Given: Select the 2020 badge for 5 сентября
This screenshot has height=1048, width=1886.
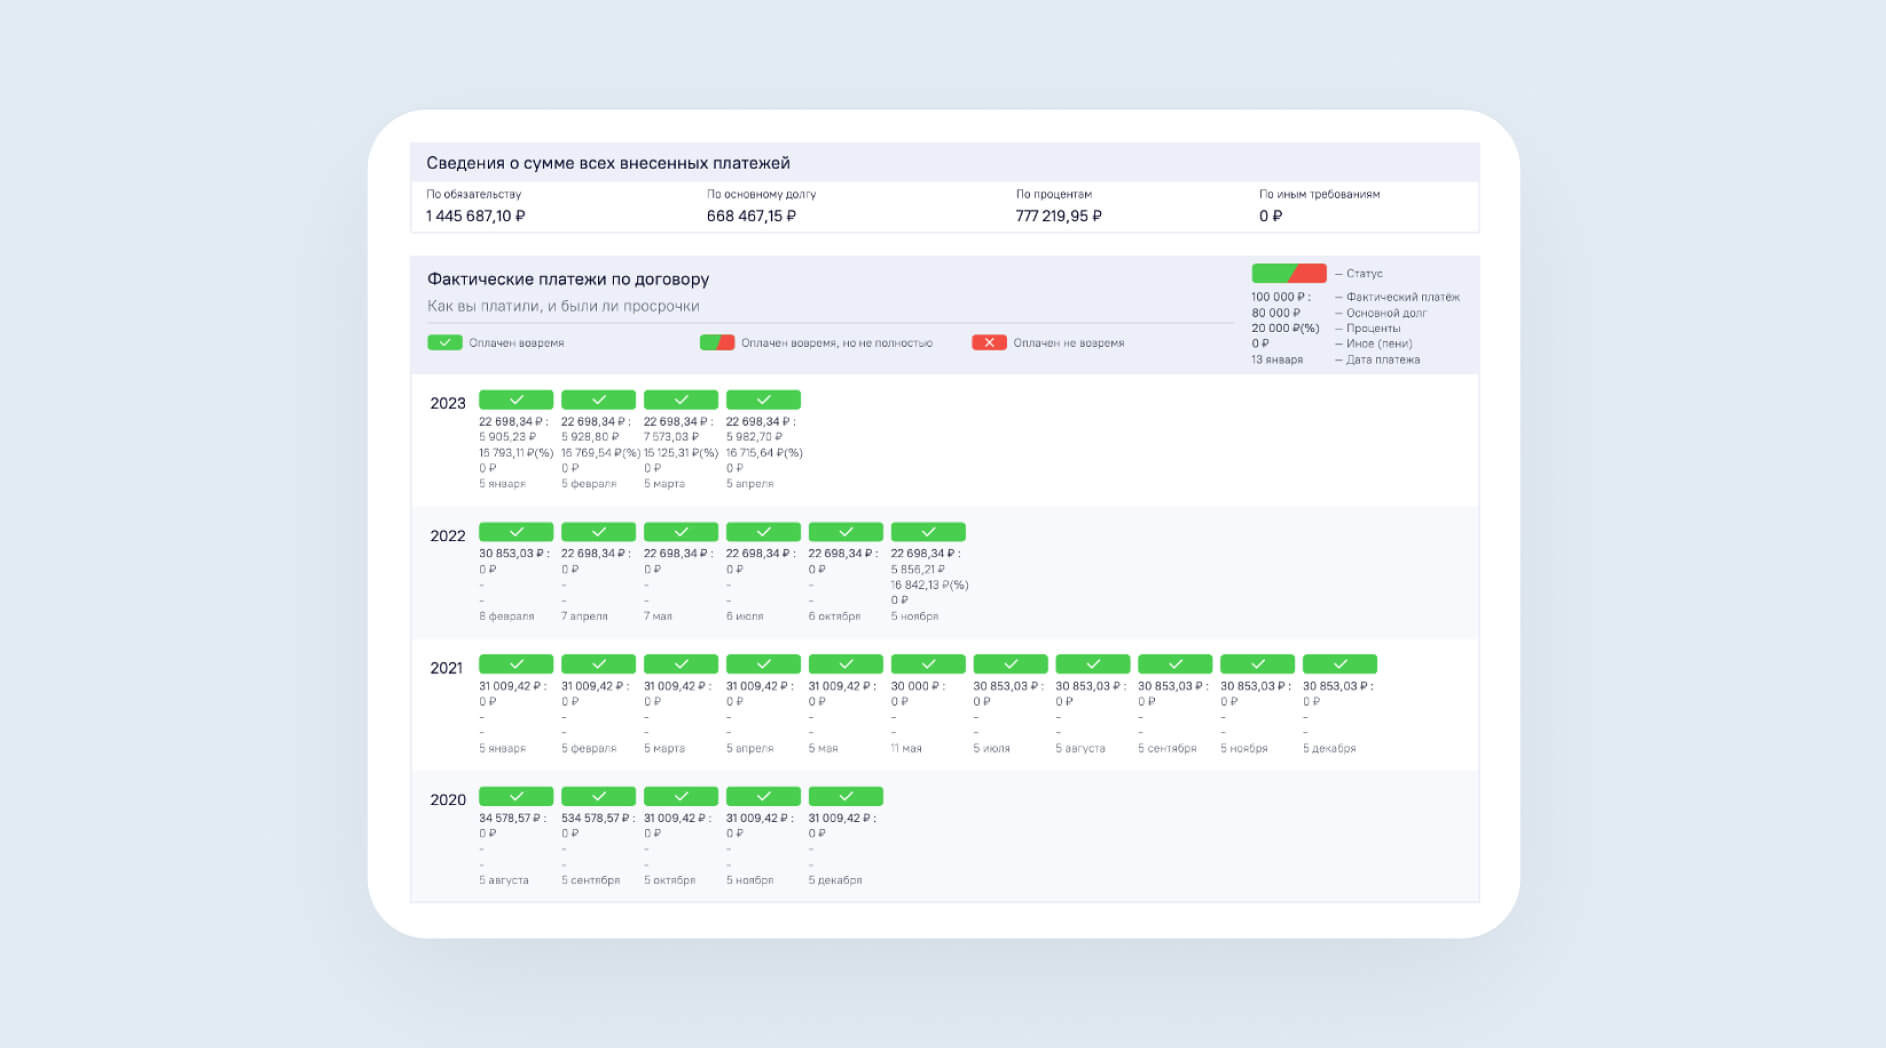Looking at the screenshot, I should (x=598, y=796).
